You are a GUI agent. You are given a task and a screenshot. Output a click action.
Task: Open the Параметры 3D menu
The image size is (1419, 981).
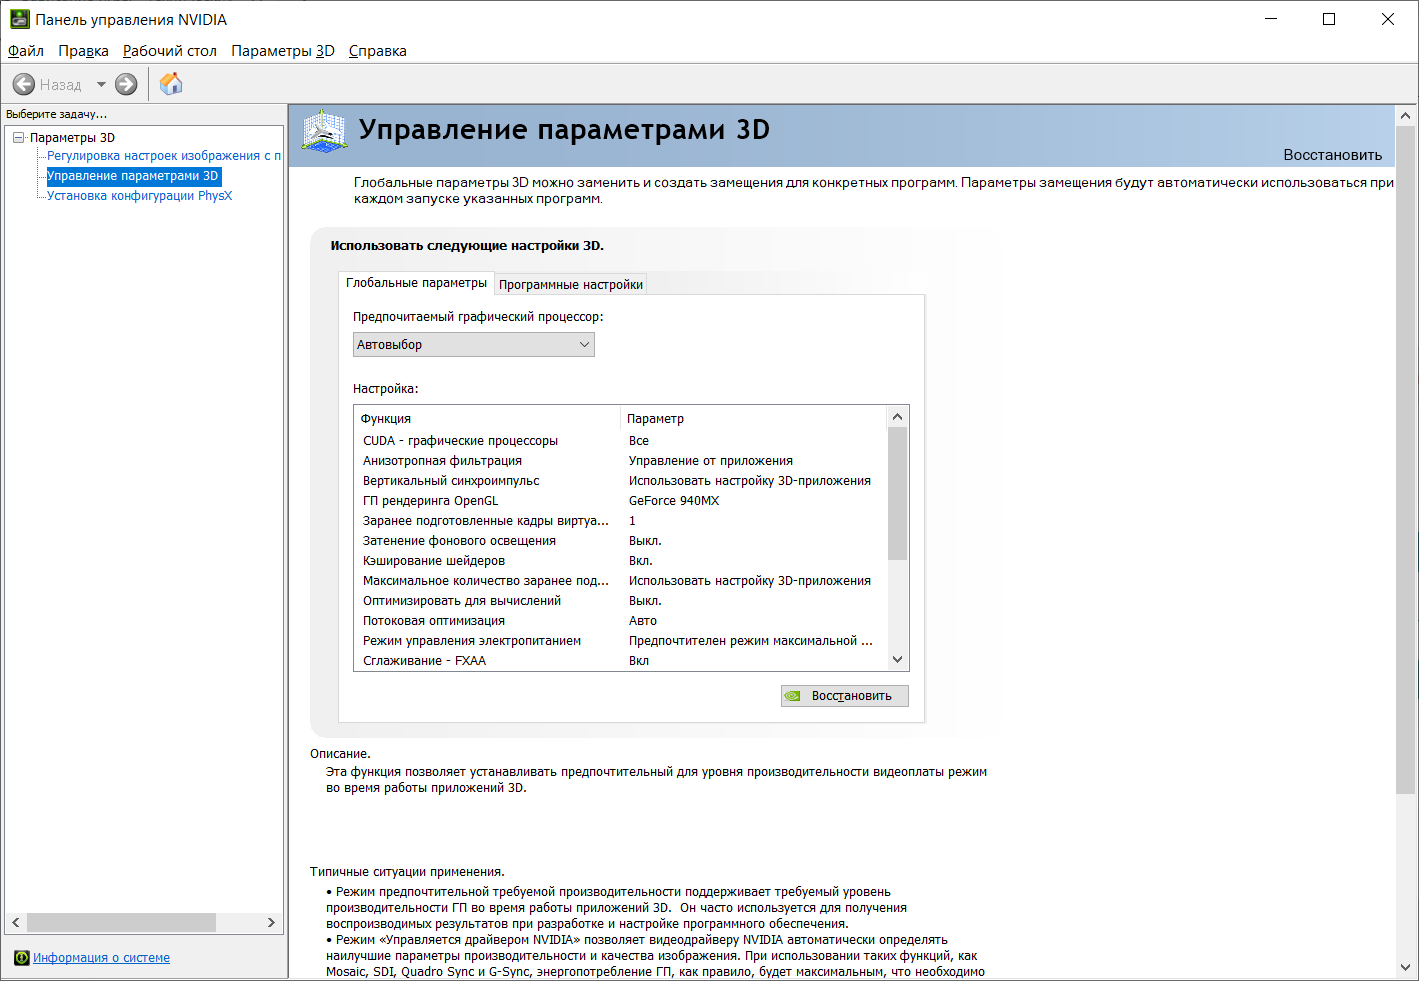click(283, 51)
